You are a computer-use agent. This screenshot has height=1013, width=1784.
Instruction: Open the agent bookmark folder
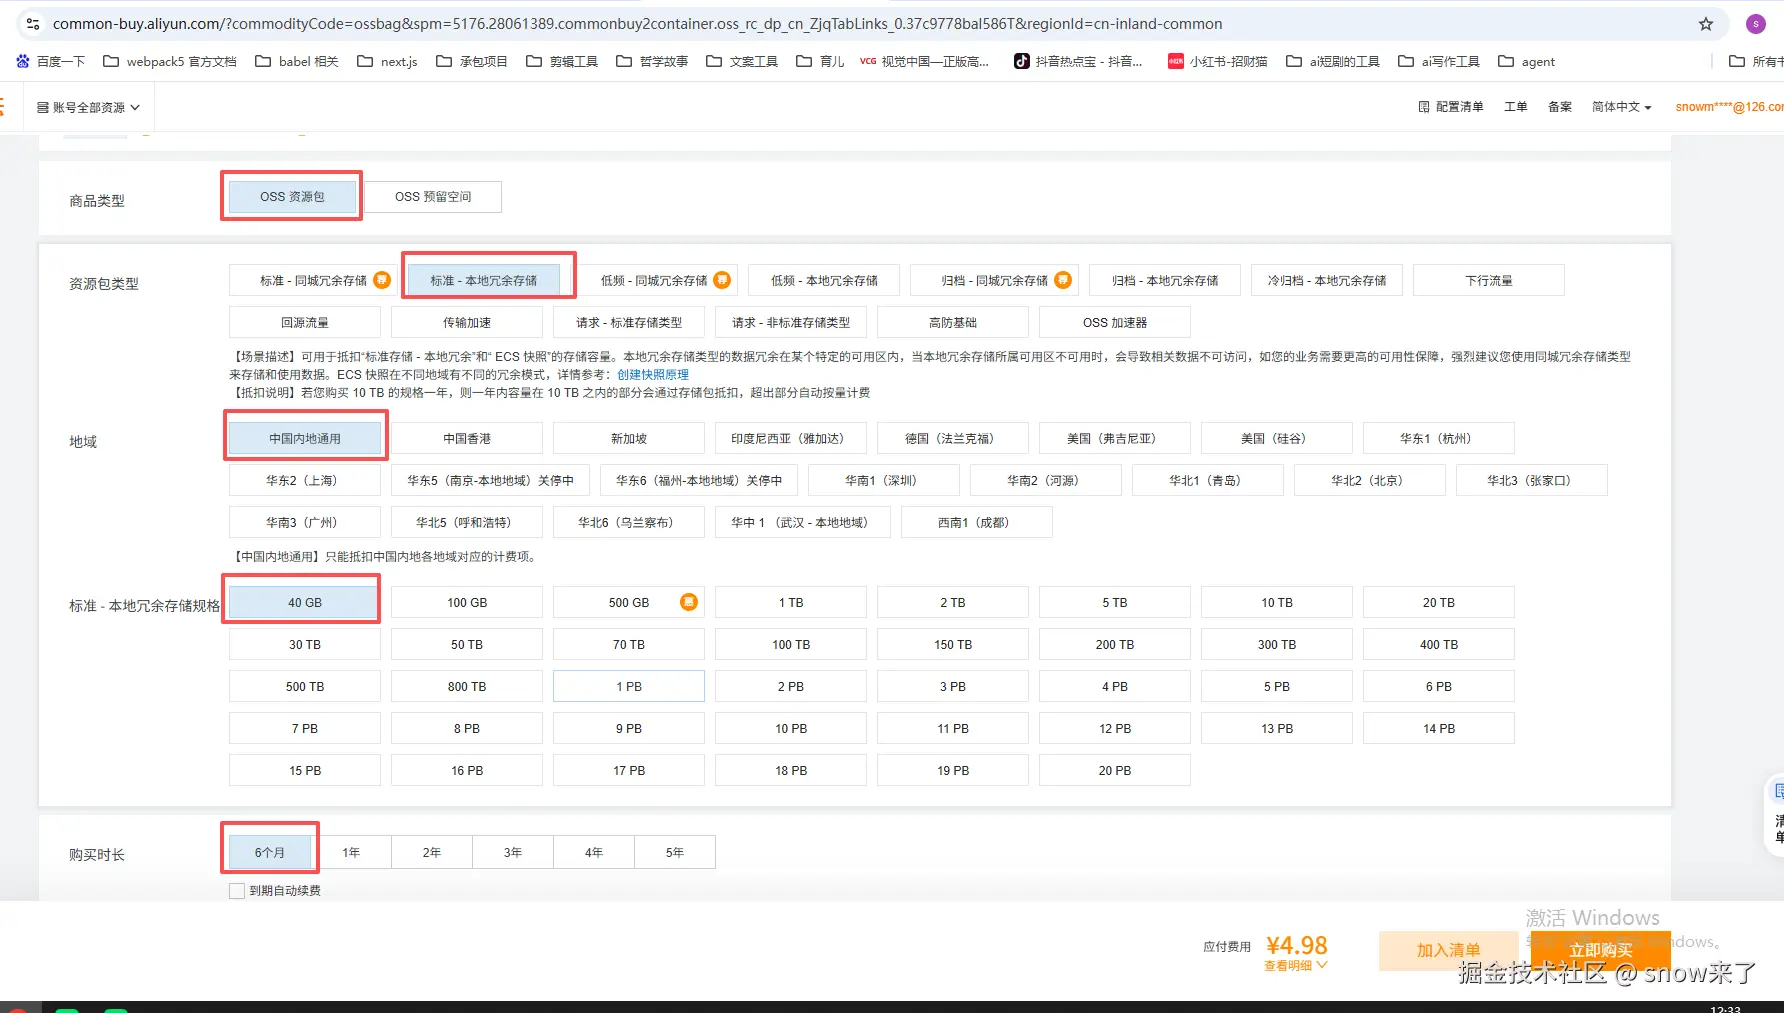click(1527, 62)
